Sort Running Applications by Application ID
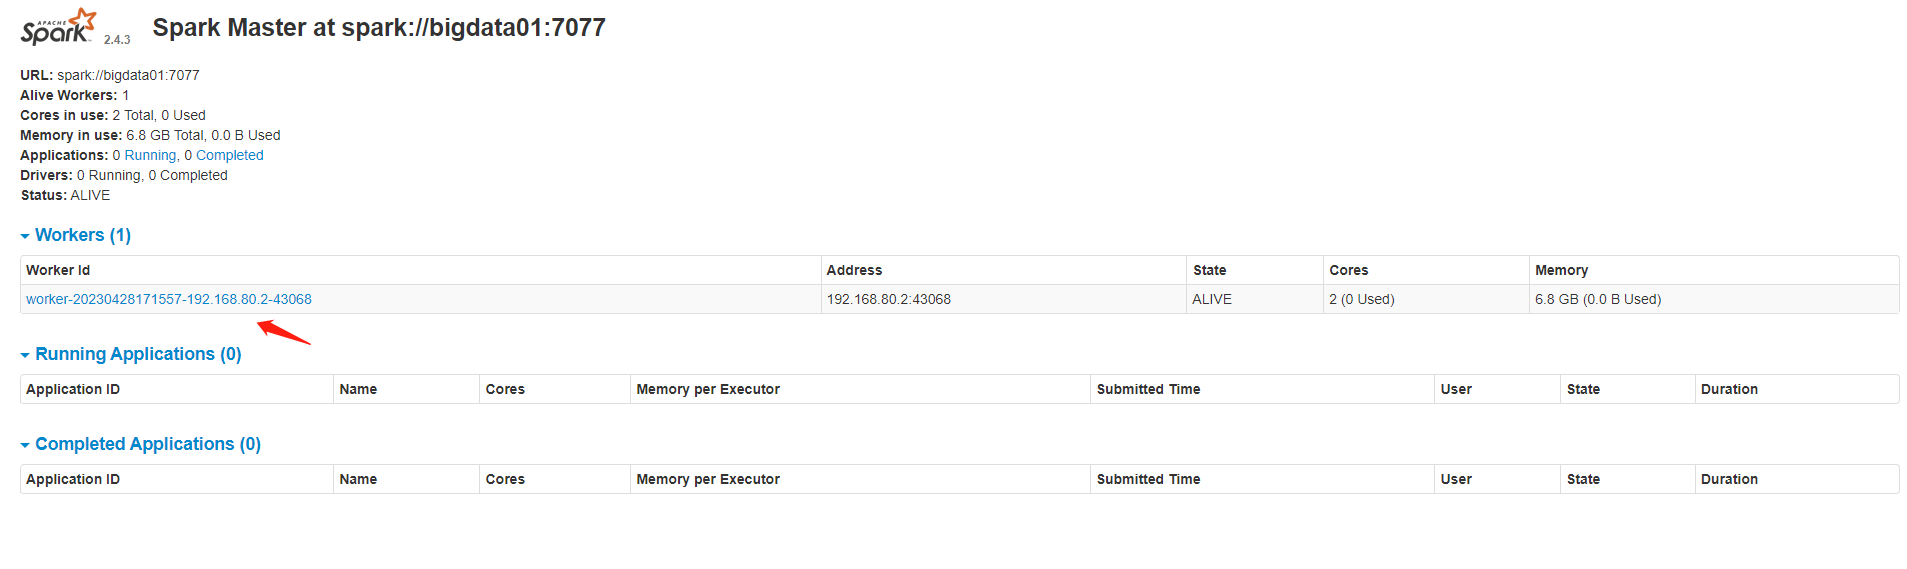This screenshot has height=569, width=1907. [73, 389]
